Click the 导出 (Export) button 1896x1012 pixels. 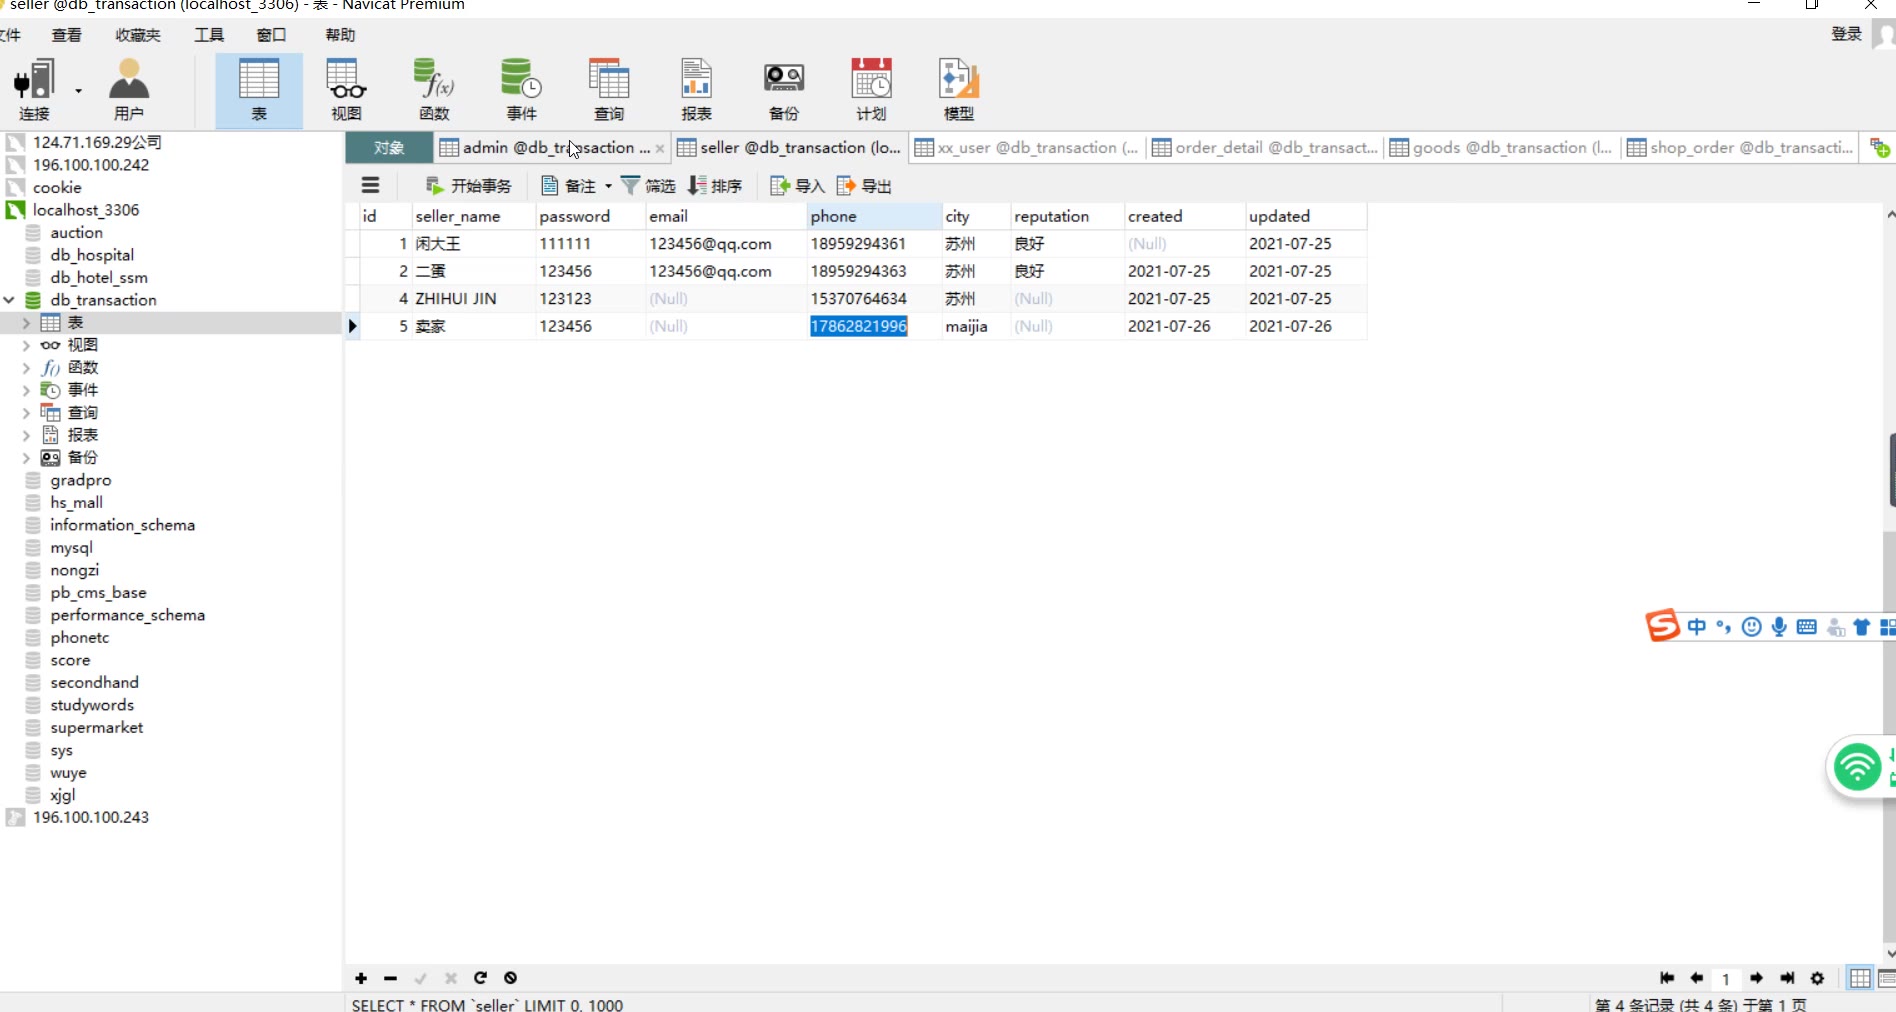[864, 186]
